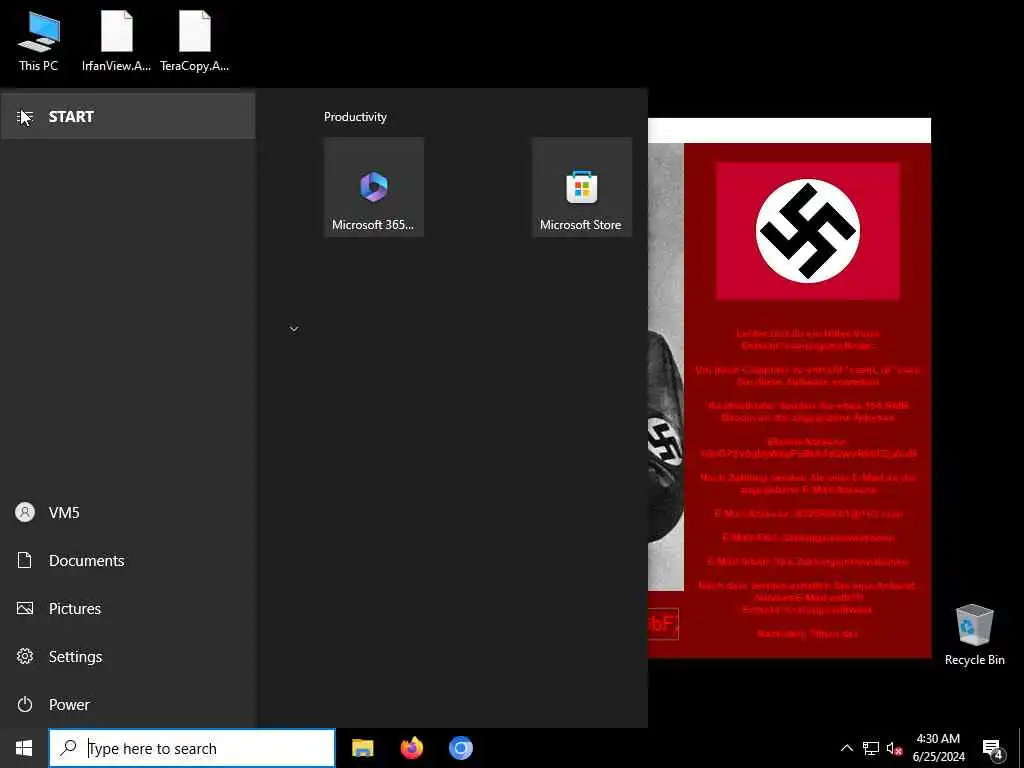
Task: Select the TeraCopy desktop file
Action: pyautogui.click(x=195, y=40)
